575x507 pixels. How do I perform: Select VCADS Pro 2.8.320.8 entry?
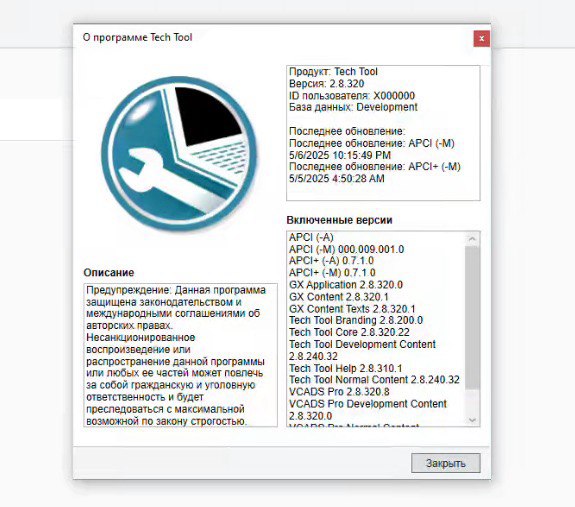[339, 392]
